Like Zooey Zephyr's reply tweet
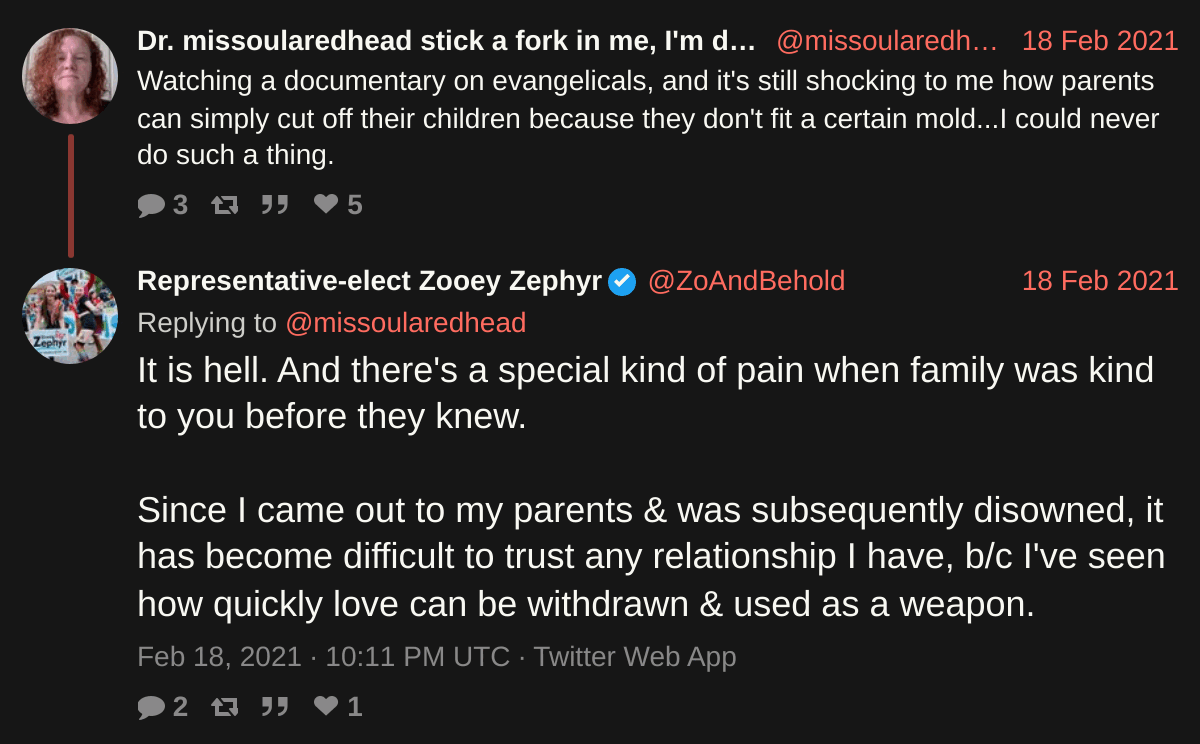The image size is (1200, 744). [x=326, y=707]
